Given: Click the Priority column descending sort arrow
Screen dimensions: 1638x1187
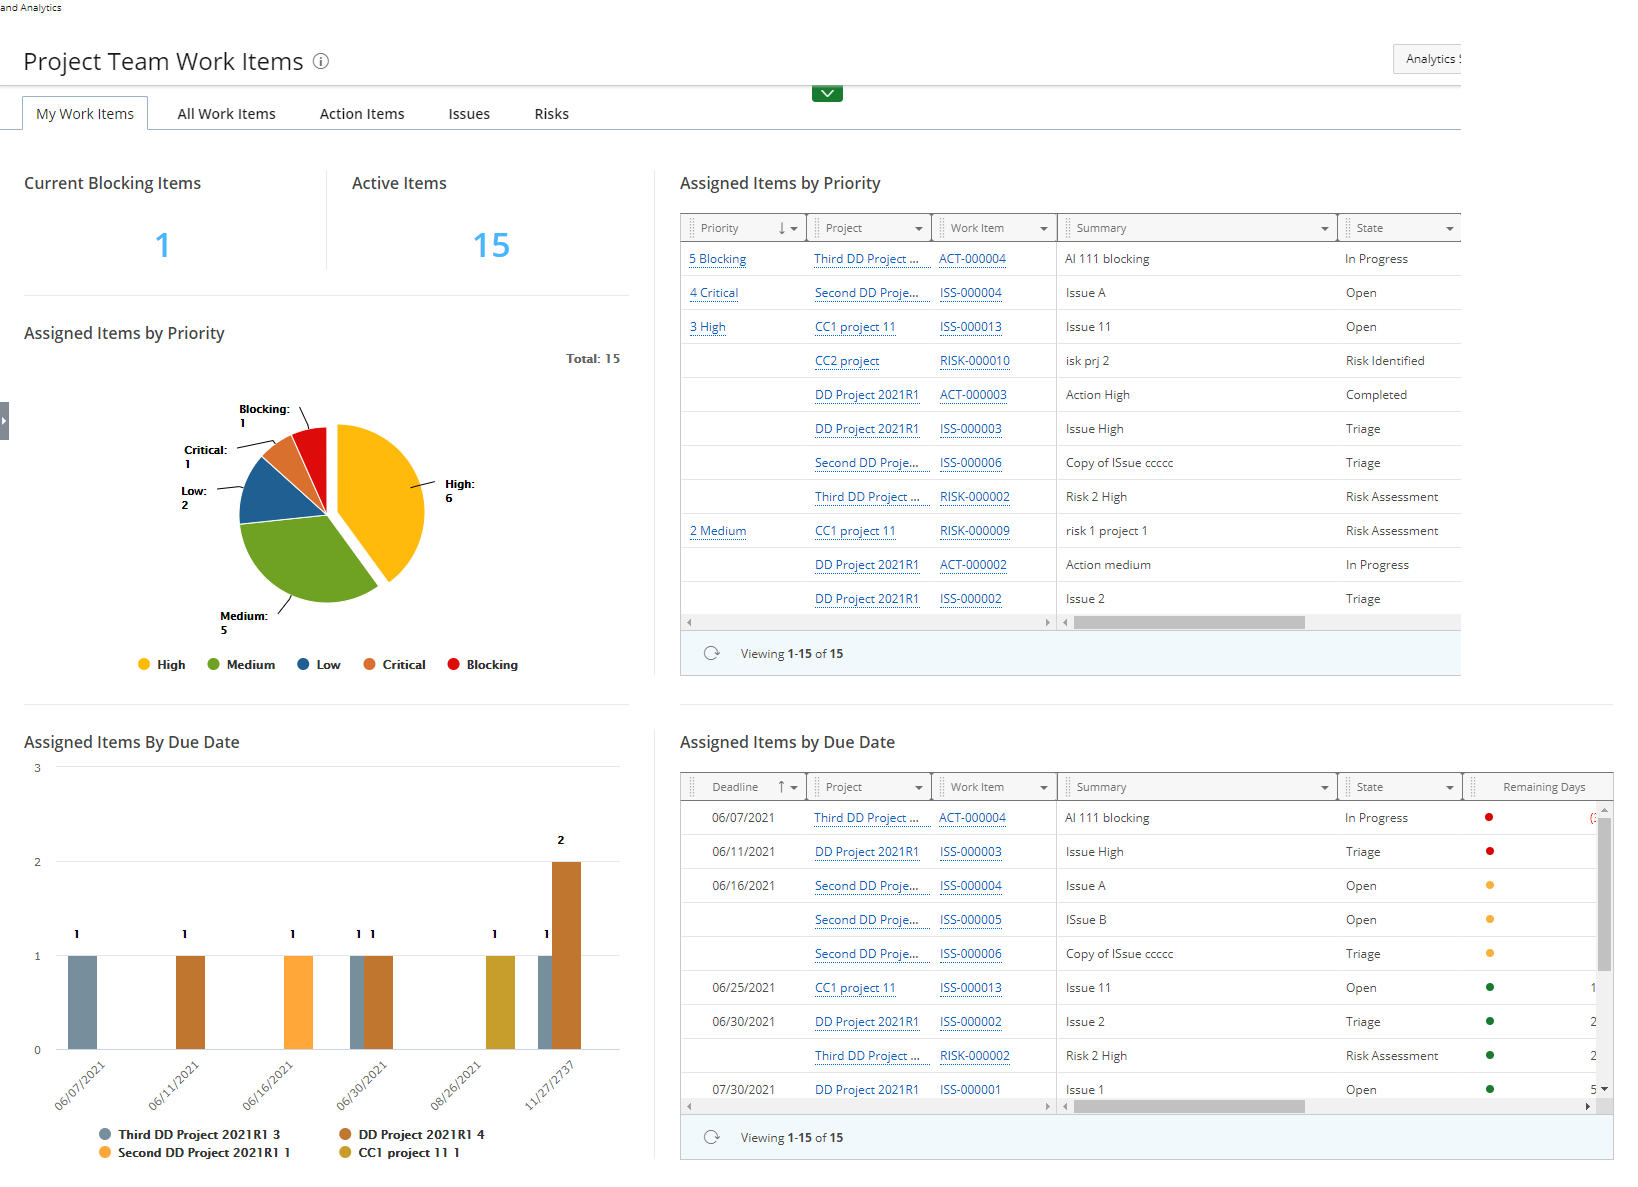Looking at the screenshot, I should tap(782, 228).
